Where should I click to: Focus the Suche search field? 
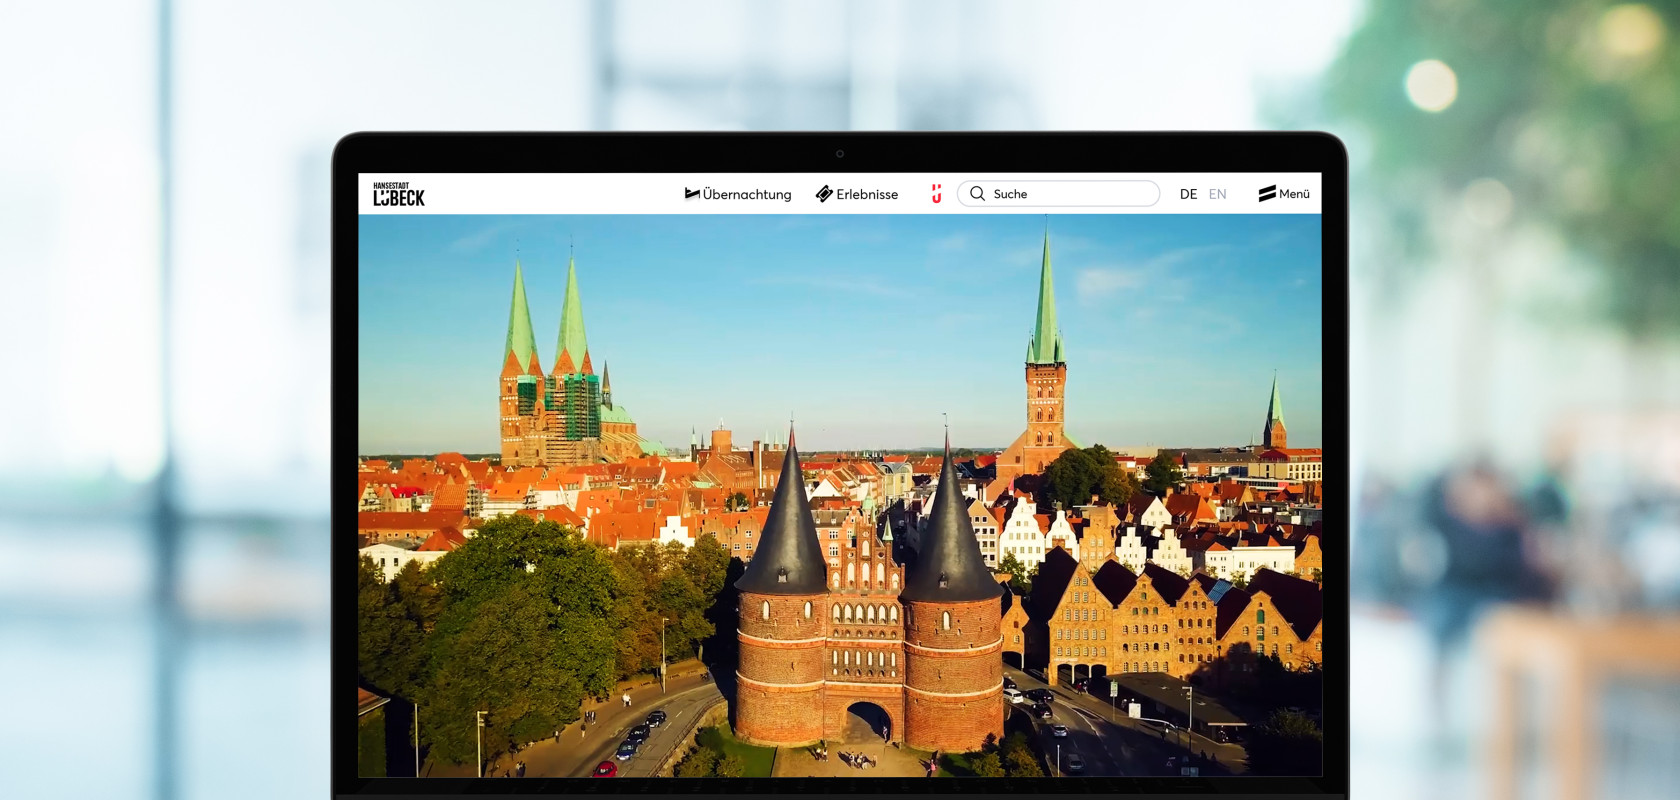pyautogui.click(x=1070, y=193)
